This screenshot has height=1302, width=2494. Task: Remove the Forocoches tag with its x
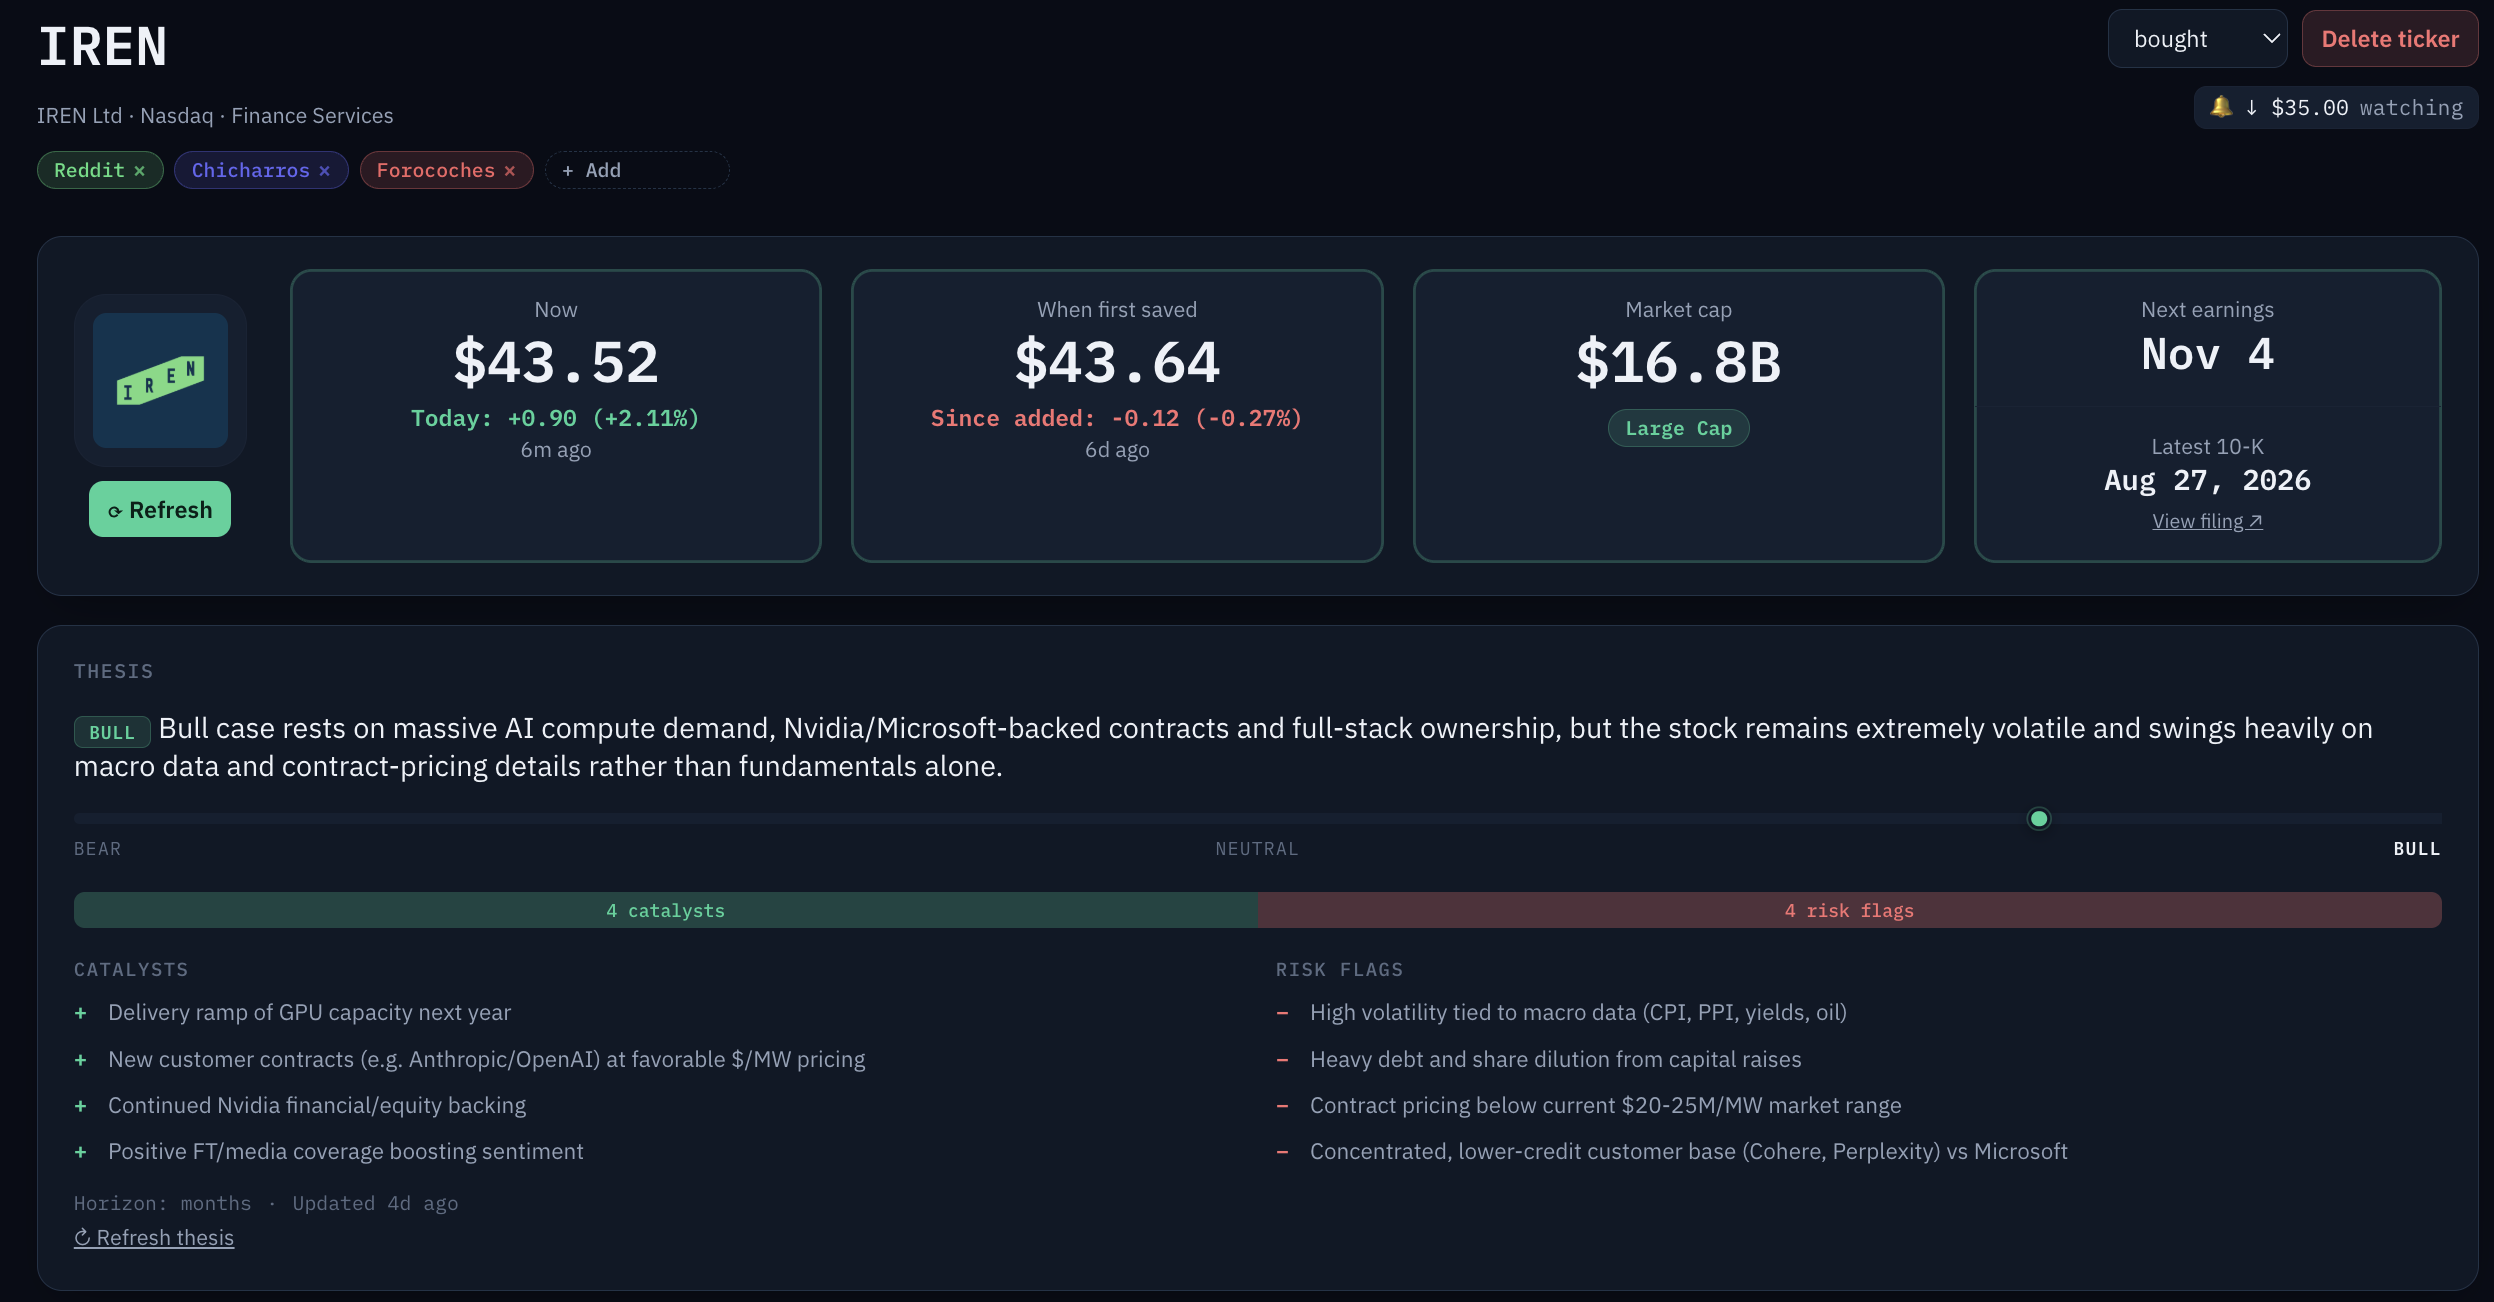pos(509,171)
